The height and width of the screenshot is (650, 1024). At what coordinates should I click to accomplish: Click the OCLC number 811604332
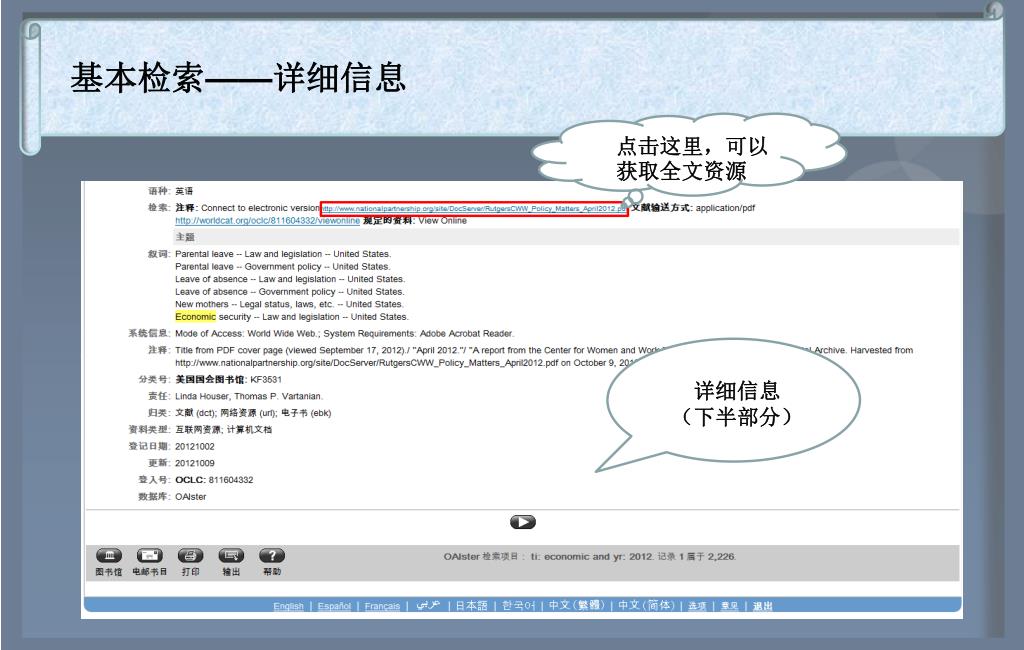231,480
